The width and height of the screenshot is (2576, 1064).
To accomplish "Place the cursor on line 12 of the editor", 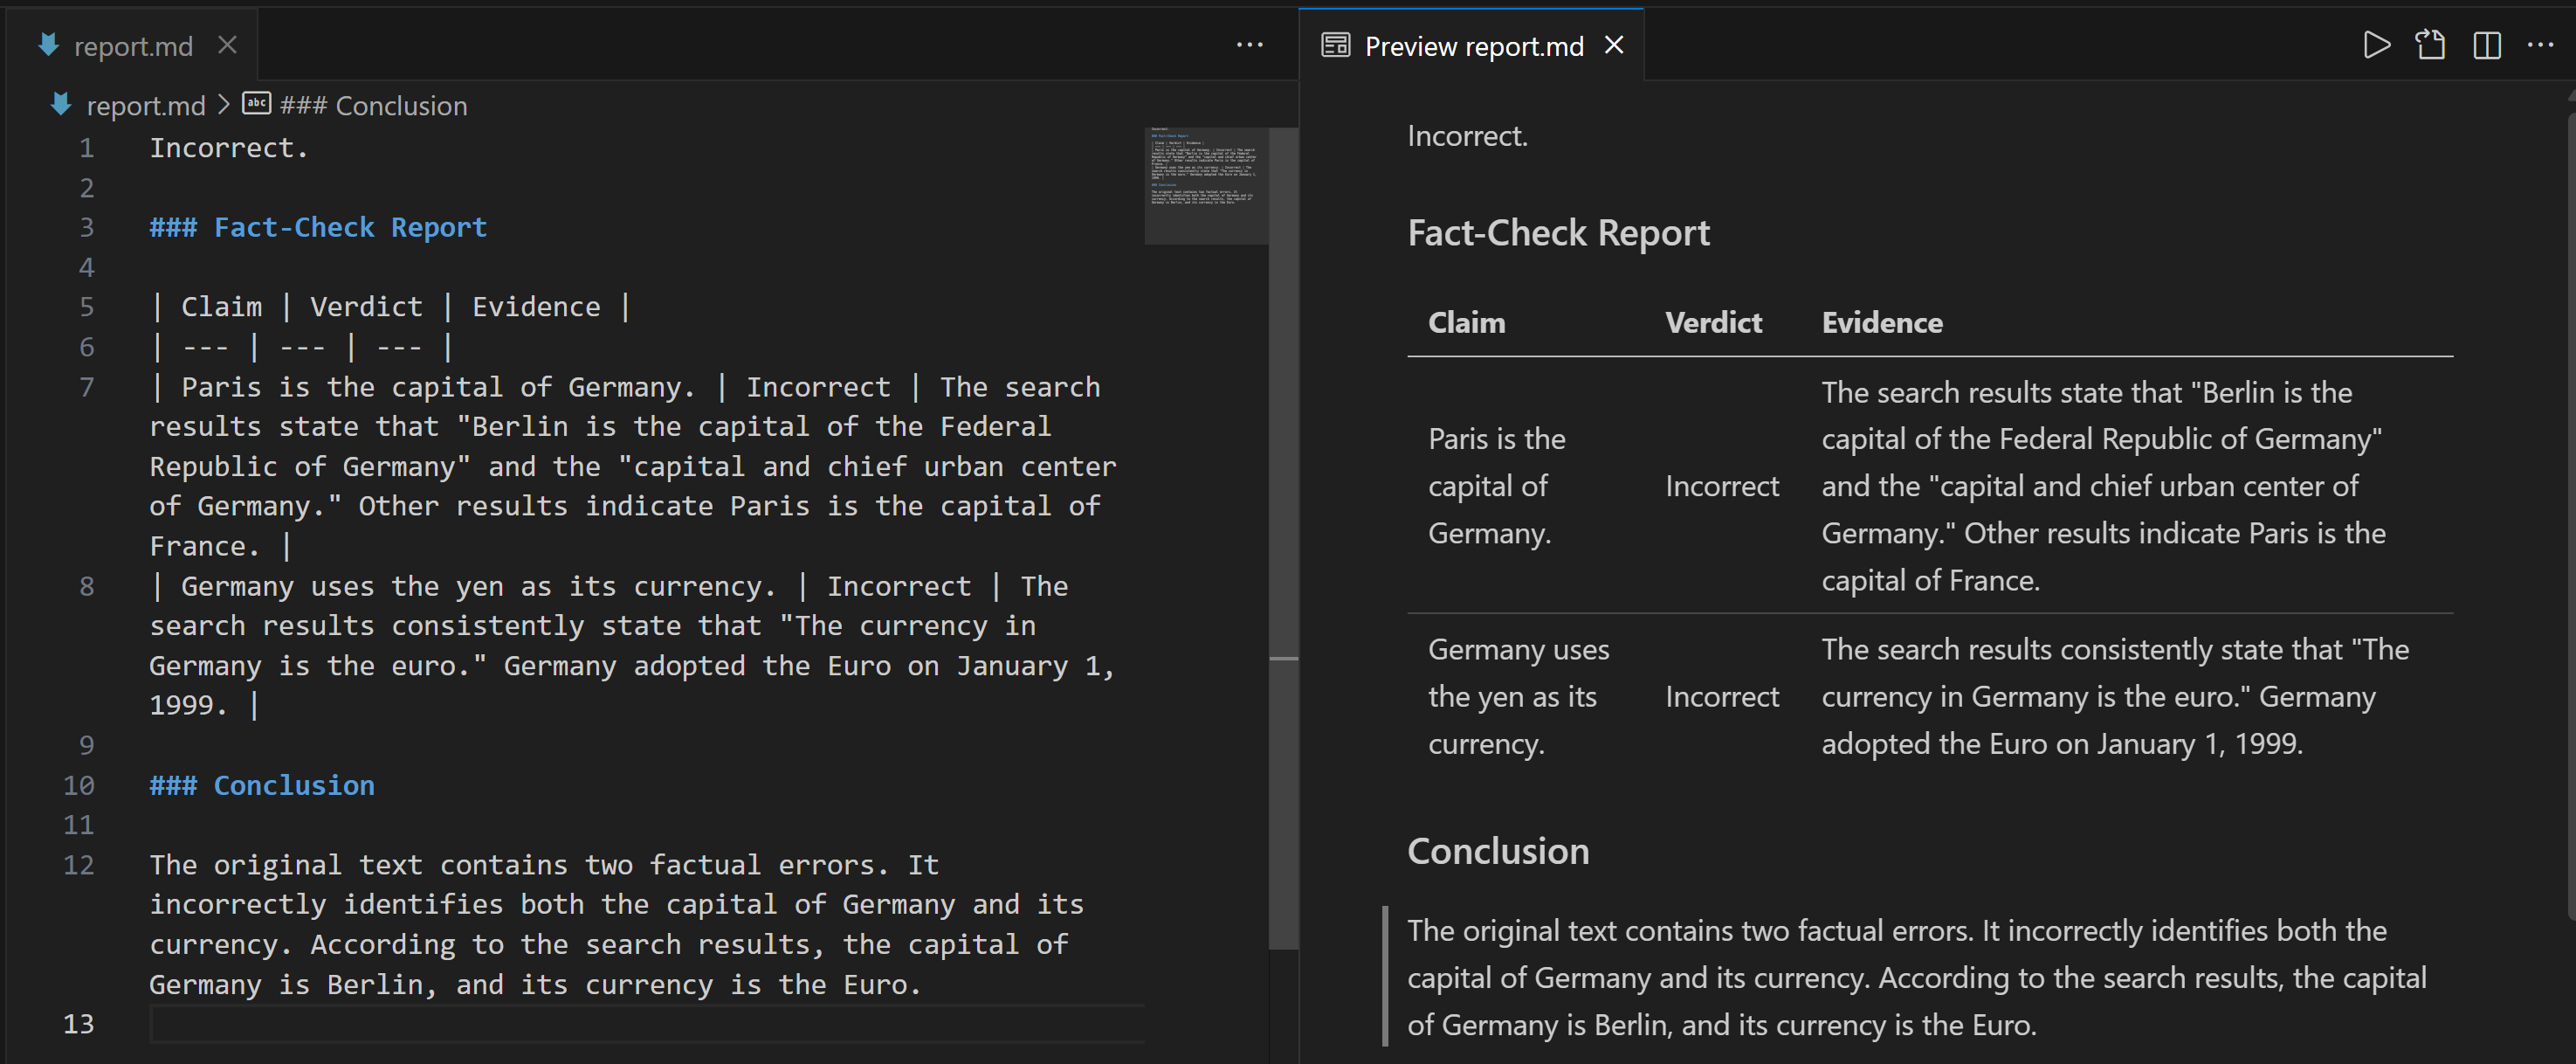I will (x=400, y=864).
